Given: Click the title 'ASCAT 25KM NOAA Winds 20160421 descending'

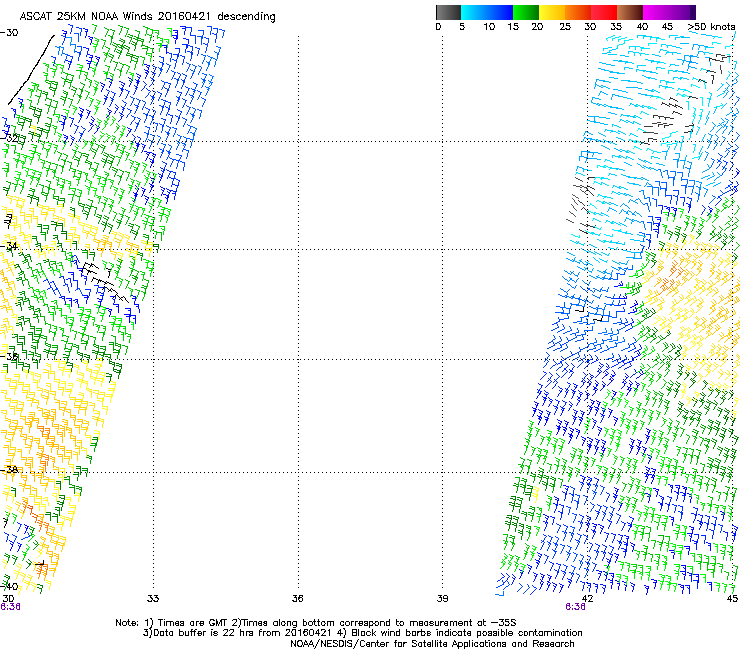Looking at the screenshot, I should coord(147,16).
